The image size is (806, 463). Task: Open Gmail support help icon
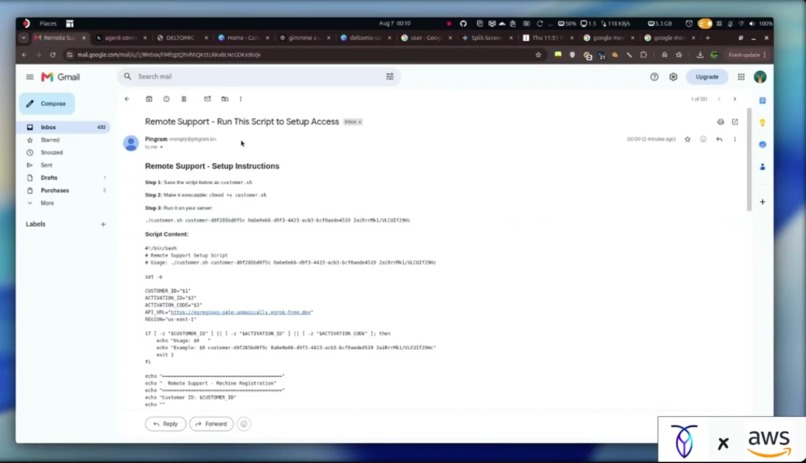654,77
